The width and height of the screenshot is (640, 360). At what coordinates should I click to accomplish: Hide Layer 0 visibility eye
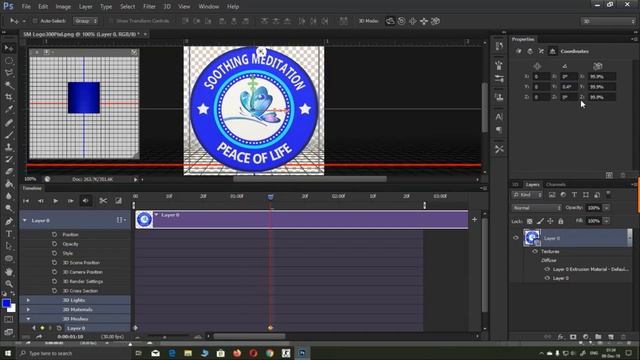(516, 238)
